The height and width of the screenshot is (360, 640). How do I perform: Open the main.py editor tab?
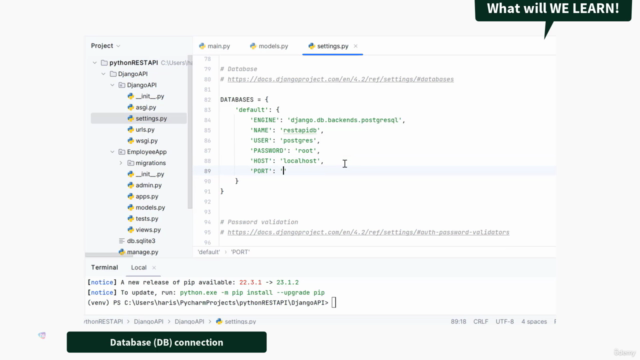pyautogui.click(x=215, y=46)
